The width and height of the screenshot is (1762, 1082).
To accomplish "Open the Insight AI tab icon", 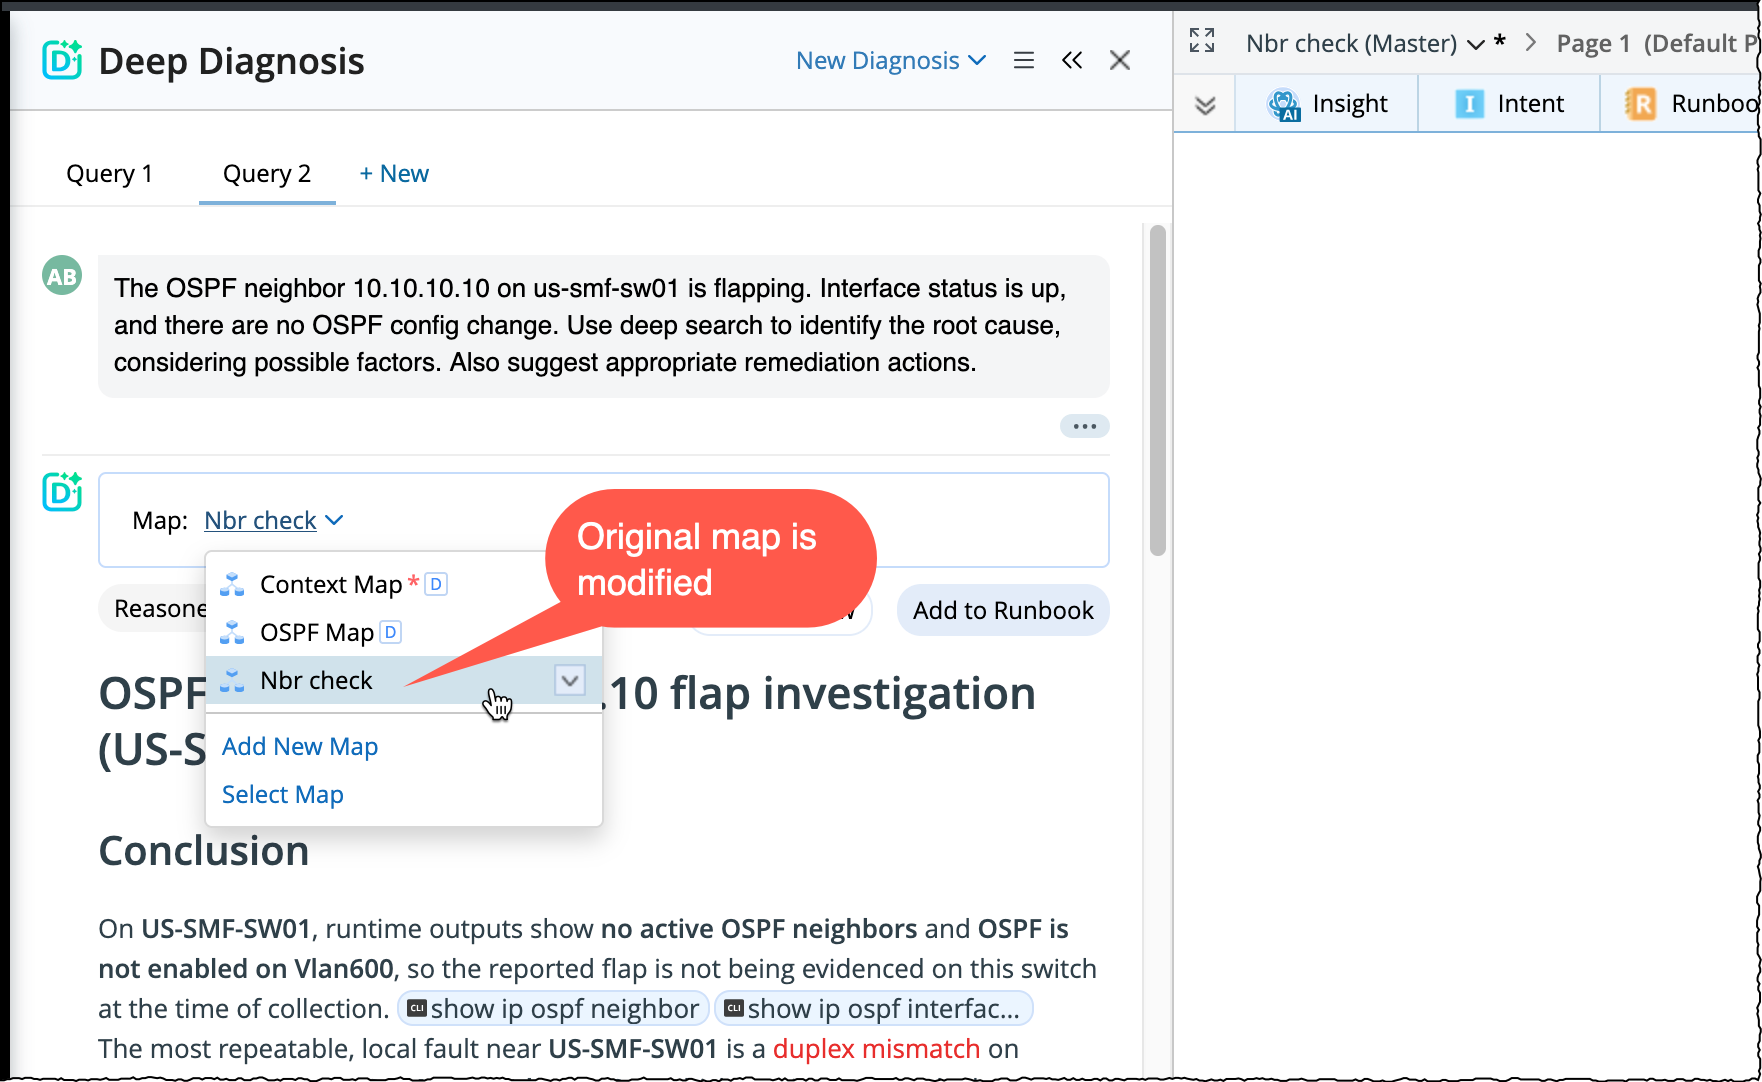I will pos(1284,104).
